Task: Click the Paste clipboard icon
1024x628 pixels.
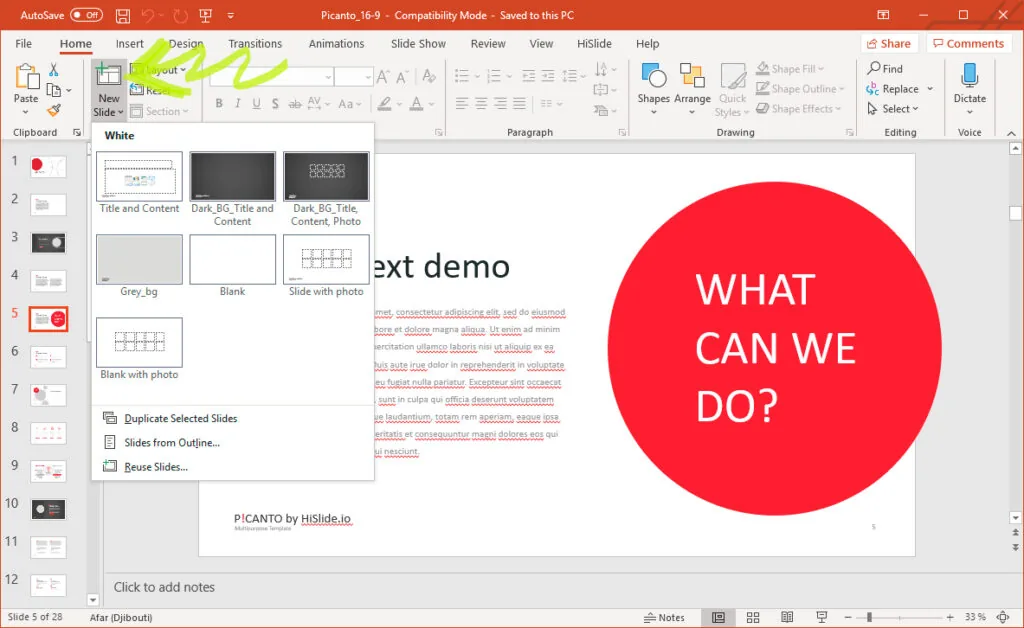Action: [x=26, y=76]
